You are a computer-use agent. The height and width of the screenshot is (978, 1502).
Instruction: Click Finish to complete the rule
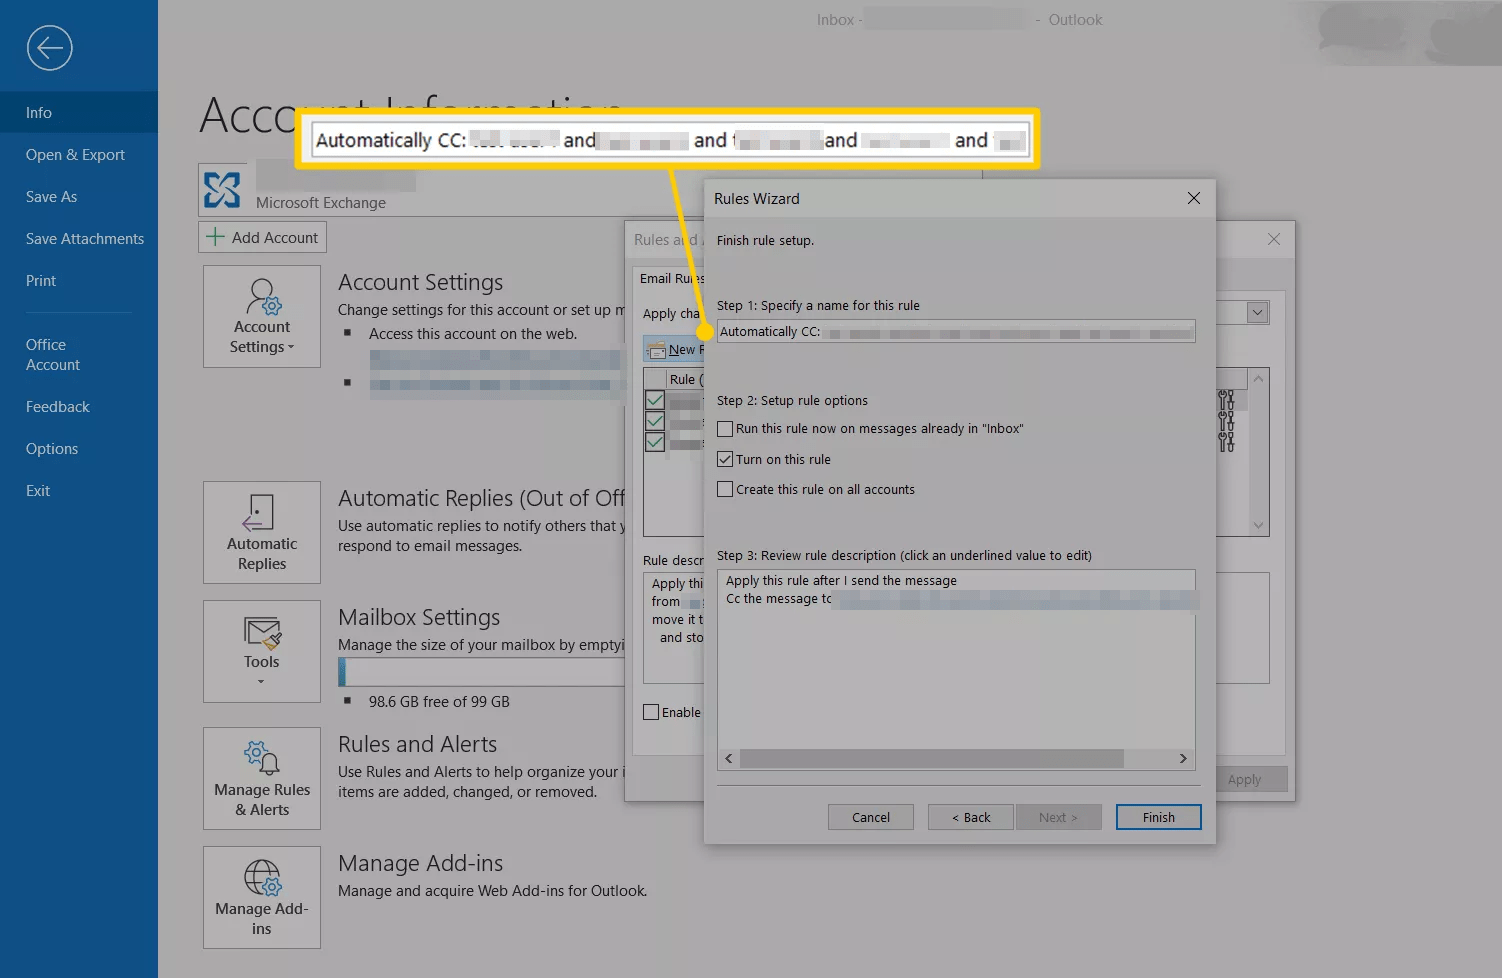point(1159,817)
